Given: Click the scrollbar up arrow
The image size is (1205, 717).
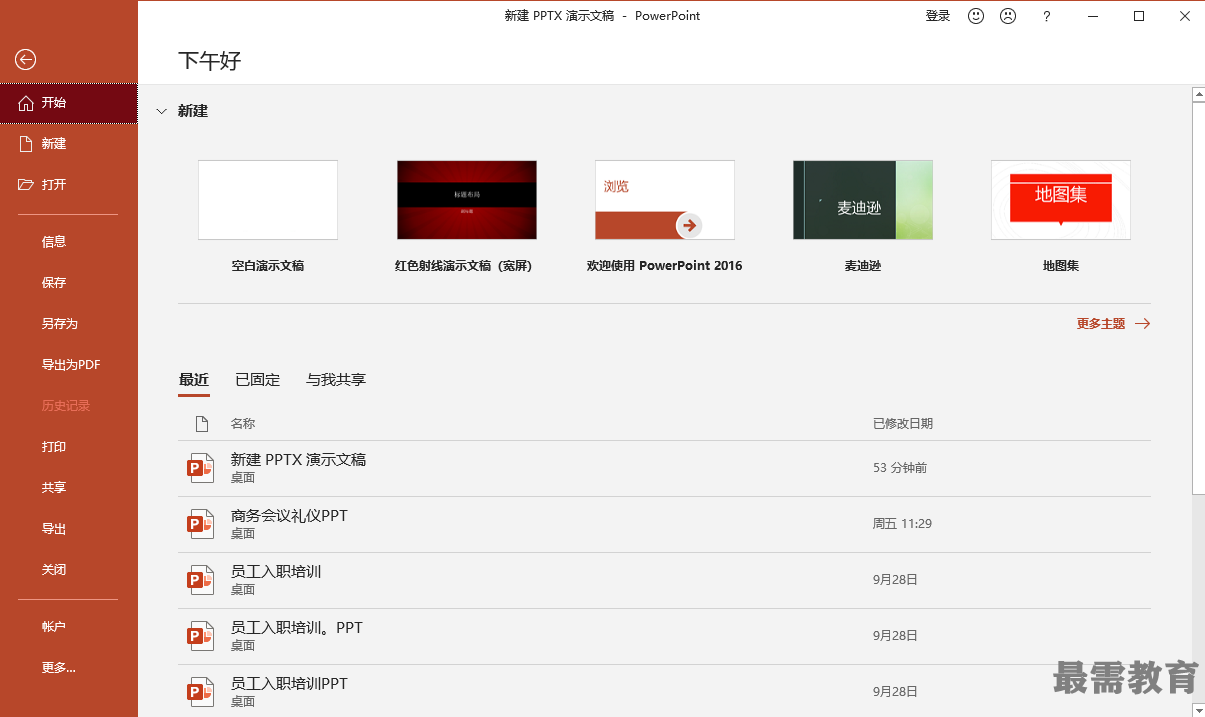Looking at the screenshot, I should pos(1199,94).
